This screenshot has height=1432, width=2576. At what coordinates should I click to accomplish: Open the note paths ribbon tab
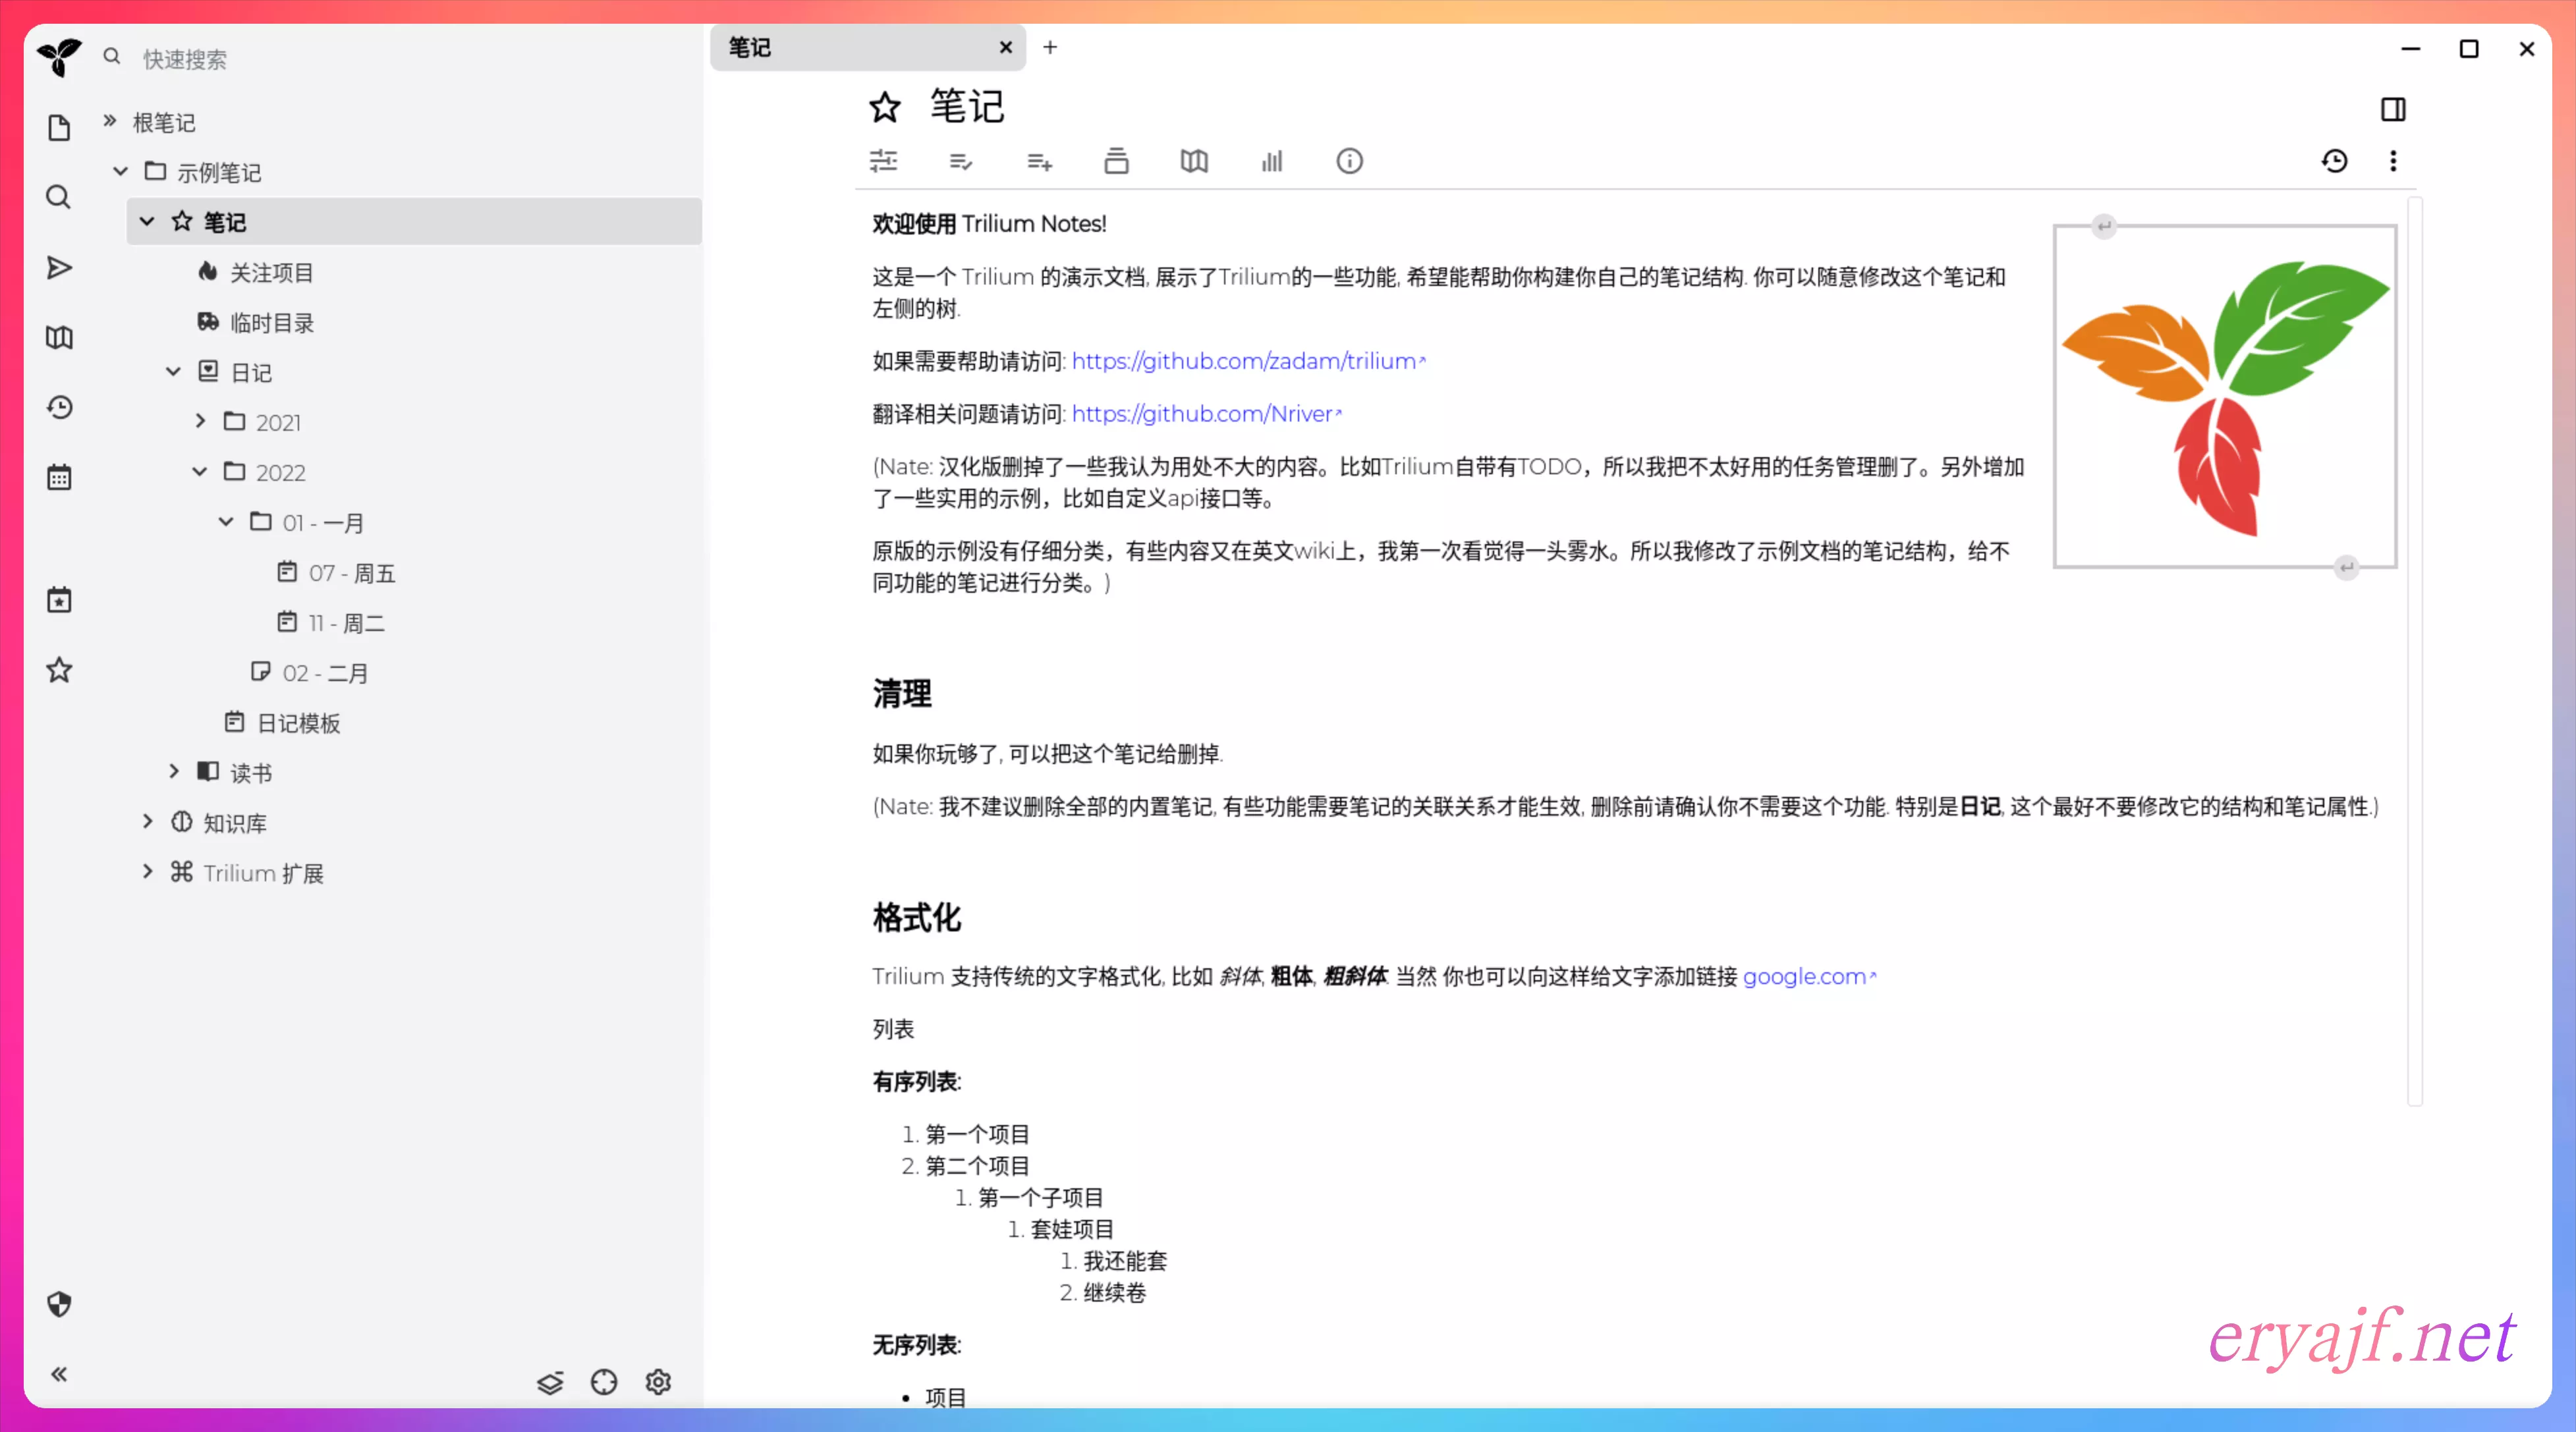tap(1116, 161)
